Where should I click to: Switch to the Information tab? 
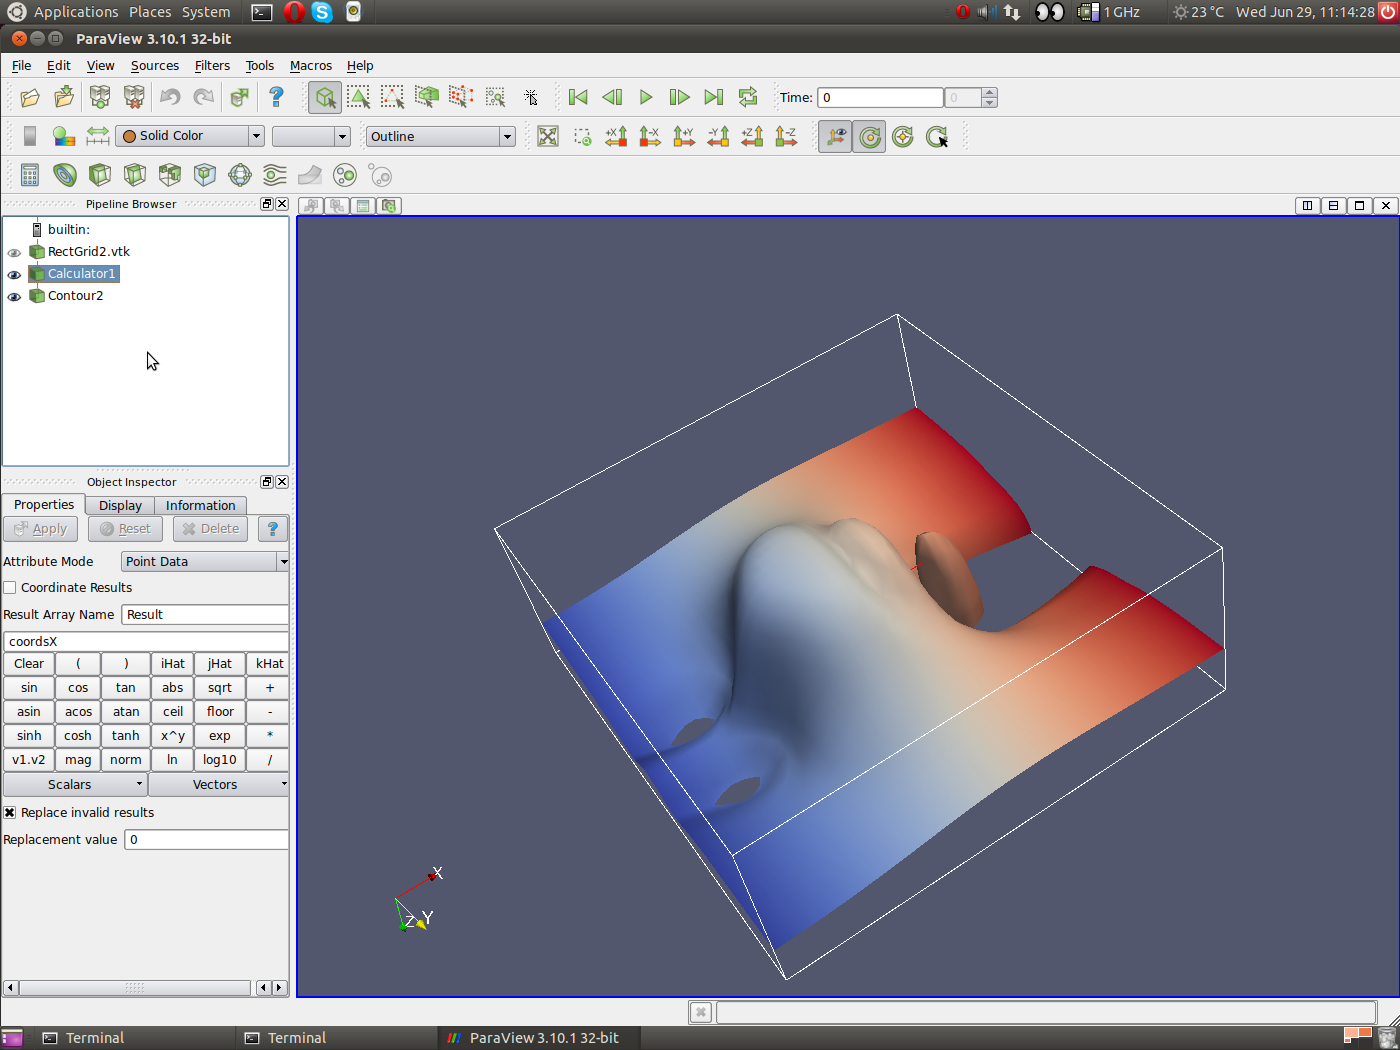(x=200, y=506)
